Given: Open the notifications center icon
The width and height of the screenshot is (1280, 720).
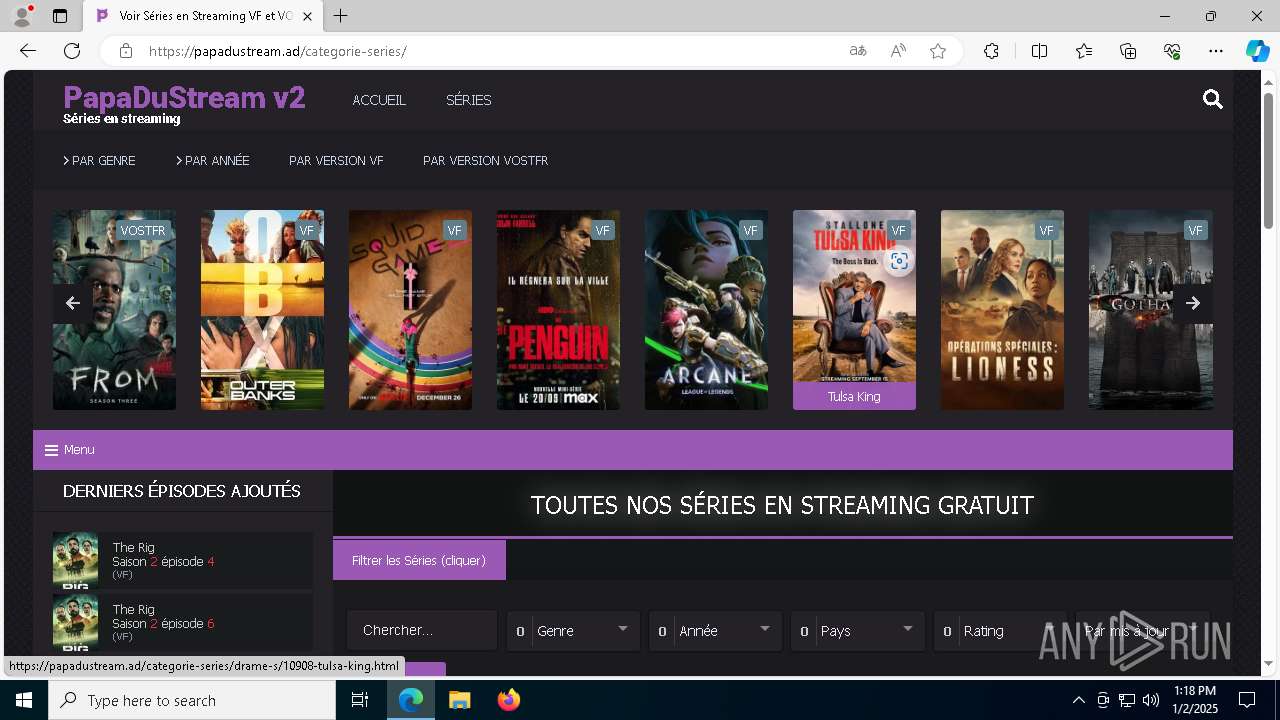Looking at the screenshot, I should 1247,700.
